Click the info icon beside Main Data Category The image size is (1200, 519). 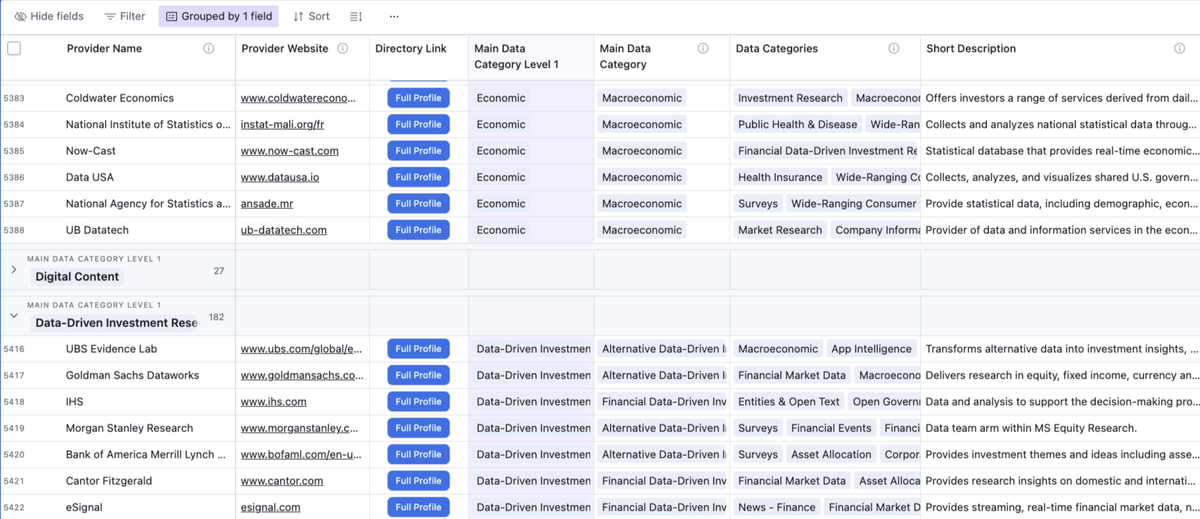703,48
